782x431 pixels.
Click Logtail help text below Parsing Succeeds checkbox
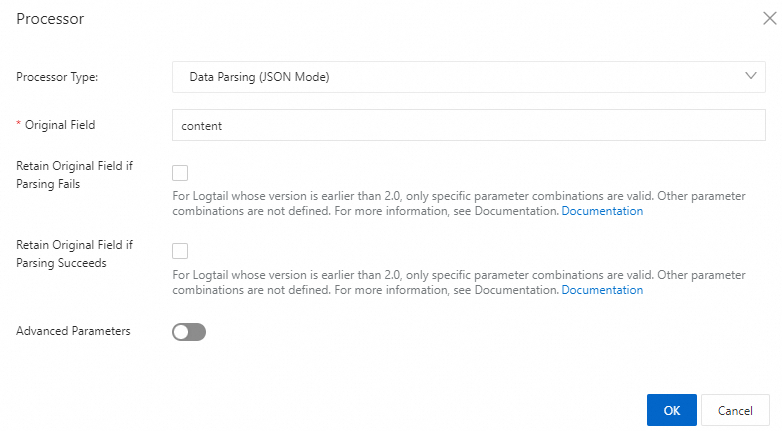[x=459, y=282]
